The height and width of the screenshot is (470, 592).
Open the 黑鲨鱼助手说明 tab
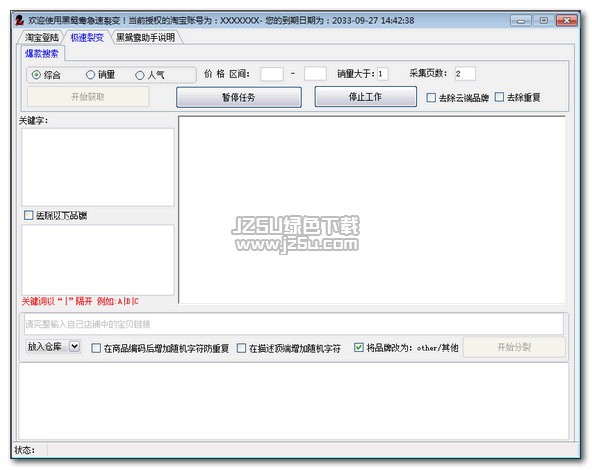pos(145,37)
